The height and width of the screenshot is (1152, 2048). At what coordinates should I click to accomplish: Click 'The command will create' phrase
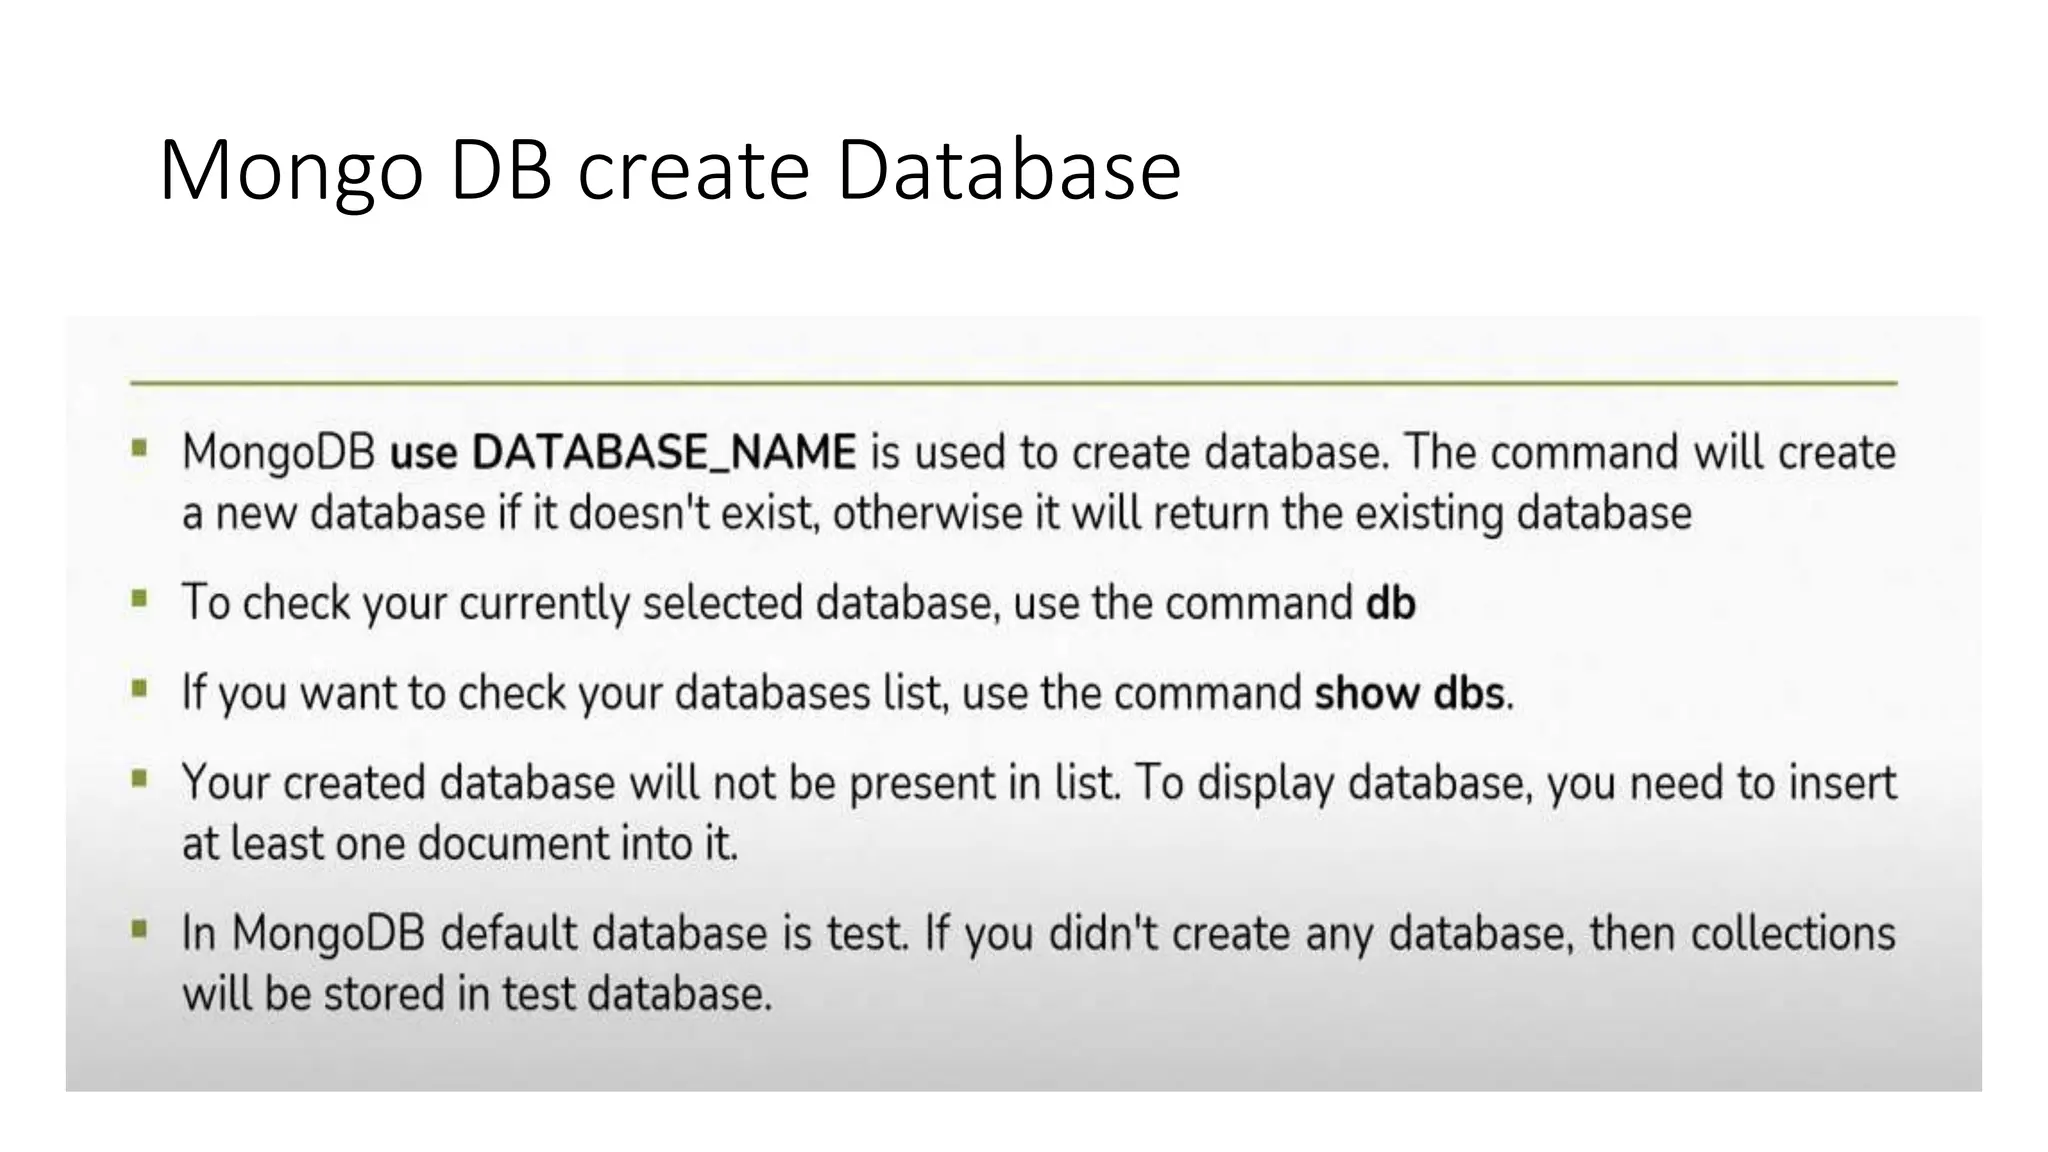[1650, 453]
